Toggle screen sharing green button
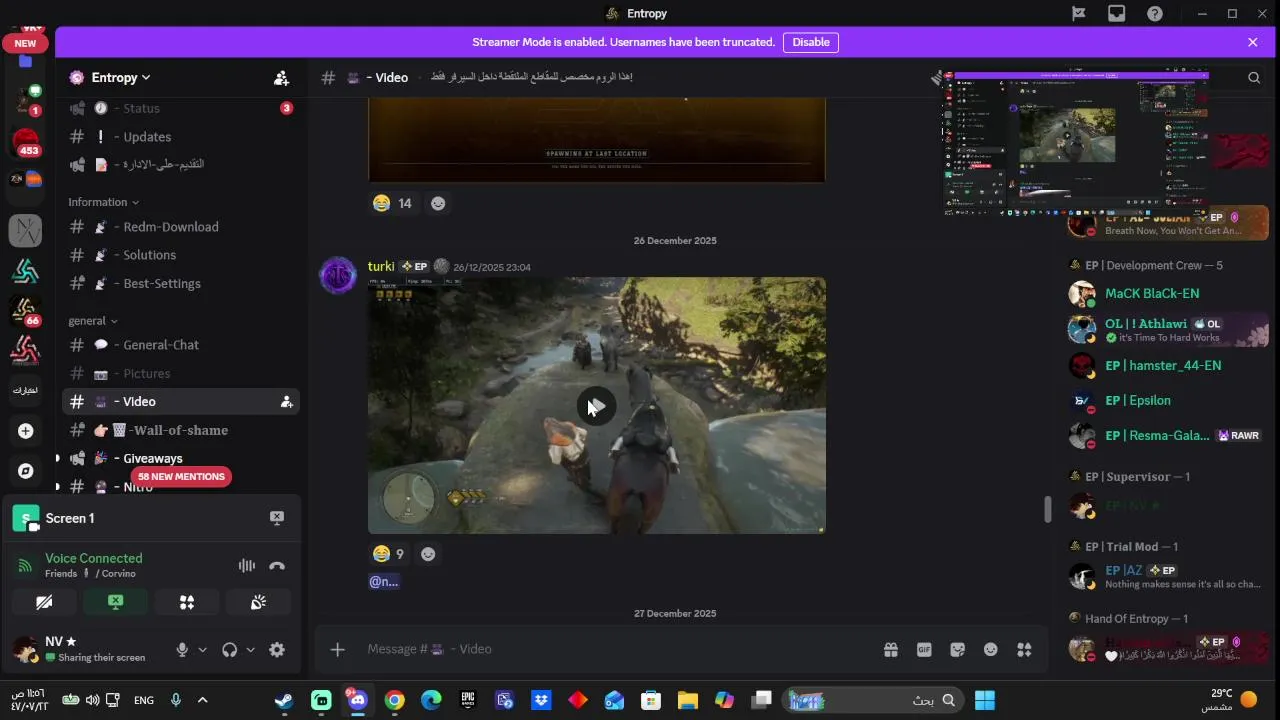The width and height of the screenshot is (1280, 720). pyautogui.click(x=115, y=602)
